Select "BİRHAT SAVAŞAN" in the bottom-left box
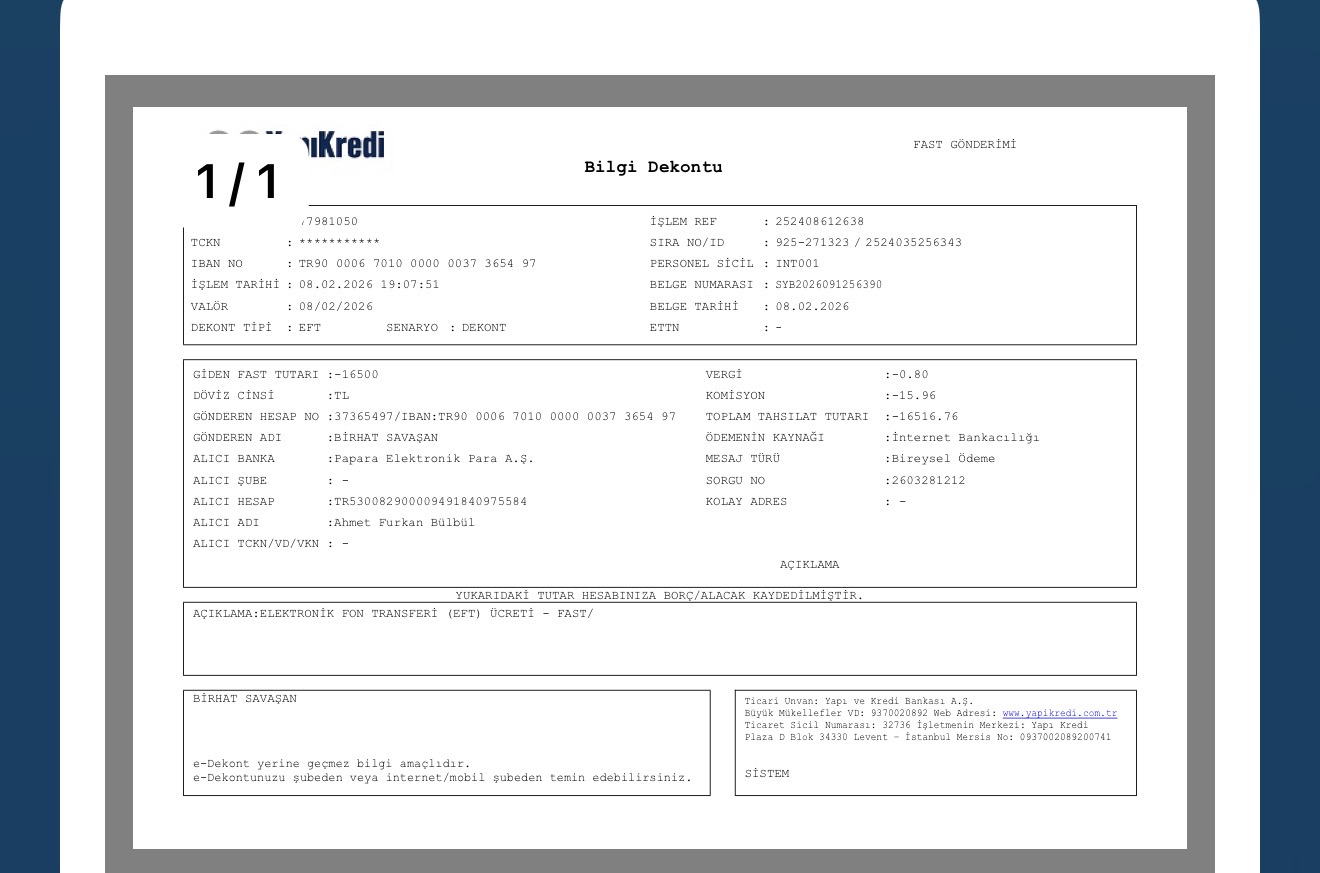The width and height of the screenshot is (1320, 873). tap(245, 699)
